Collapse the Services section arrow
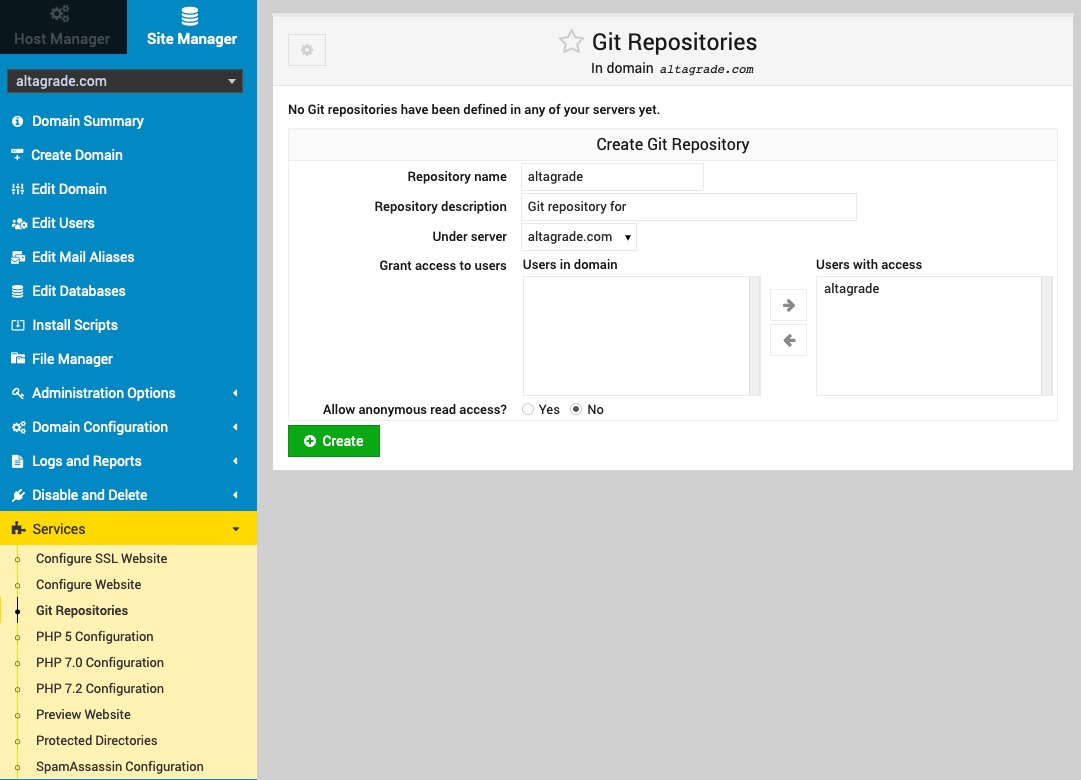This screenshot has width=1081, height=780. (236, 529)
